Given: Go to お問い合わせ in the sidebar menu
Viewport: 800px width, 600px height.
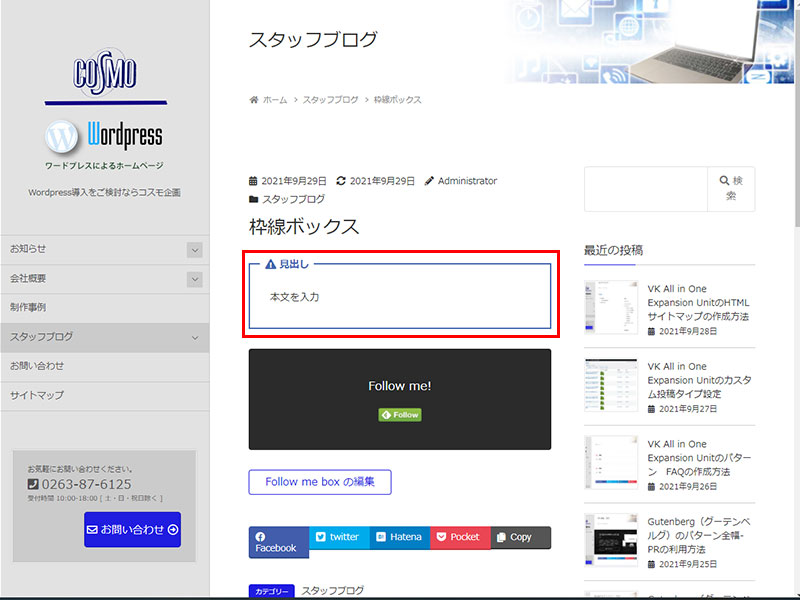Looking at the screenshot, I should point(37,366).
